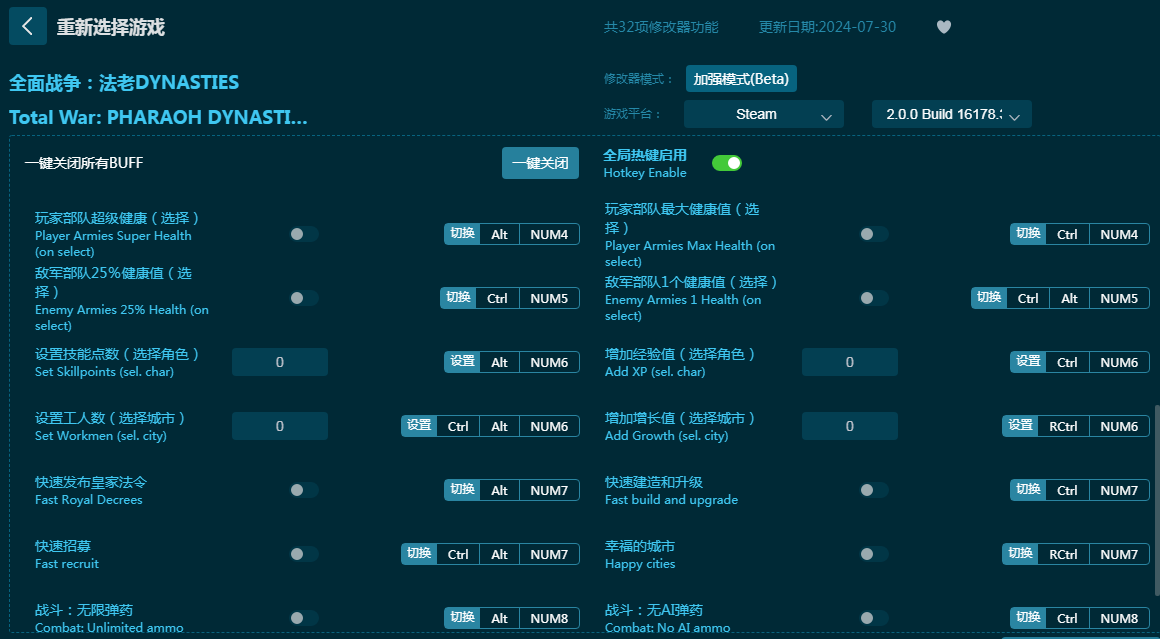Image resolution: width=1160 pixels, height=639 pixels.
Task: Click 设置 button for Set Skillpoints
Action: point(462,362)
